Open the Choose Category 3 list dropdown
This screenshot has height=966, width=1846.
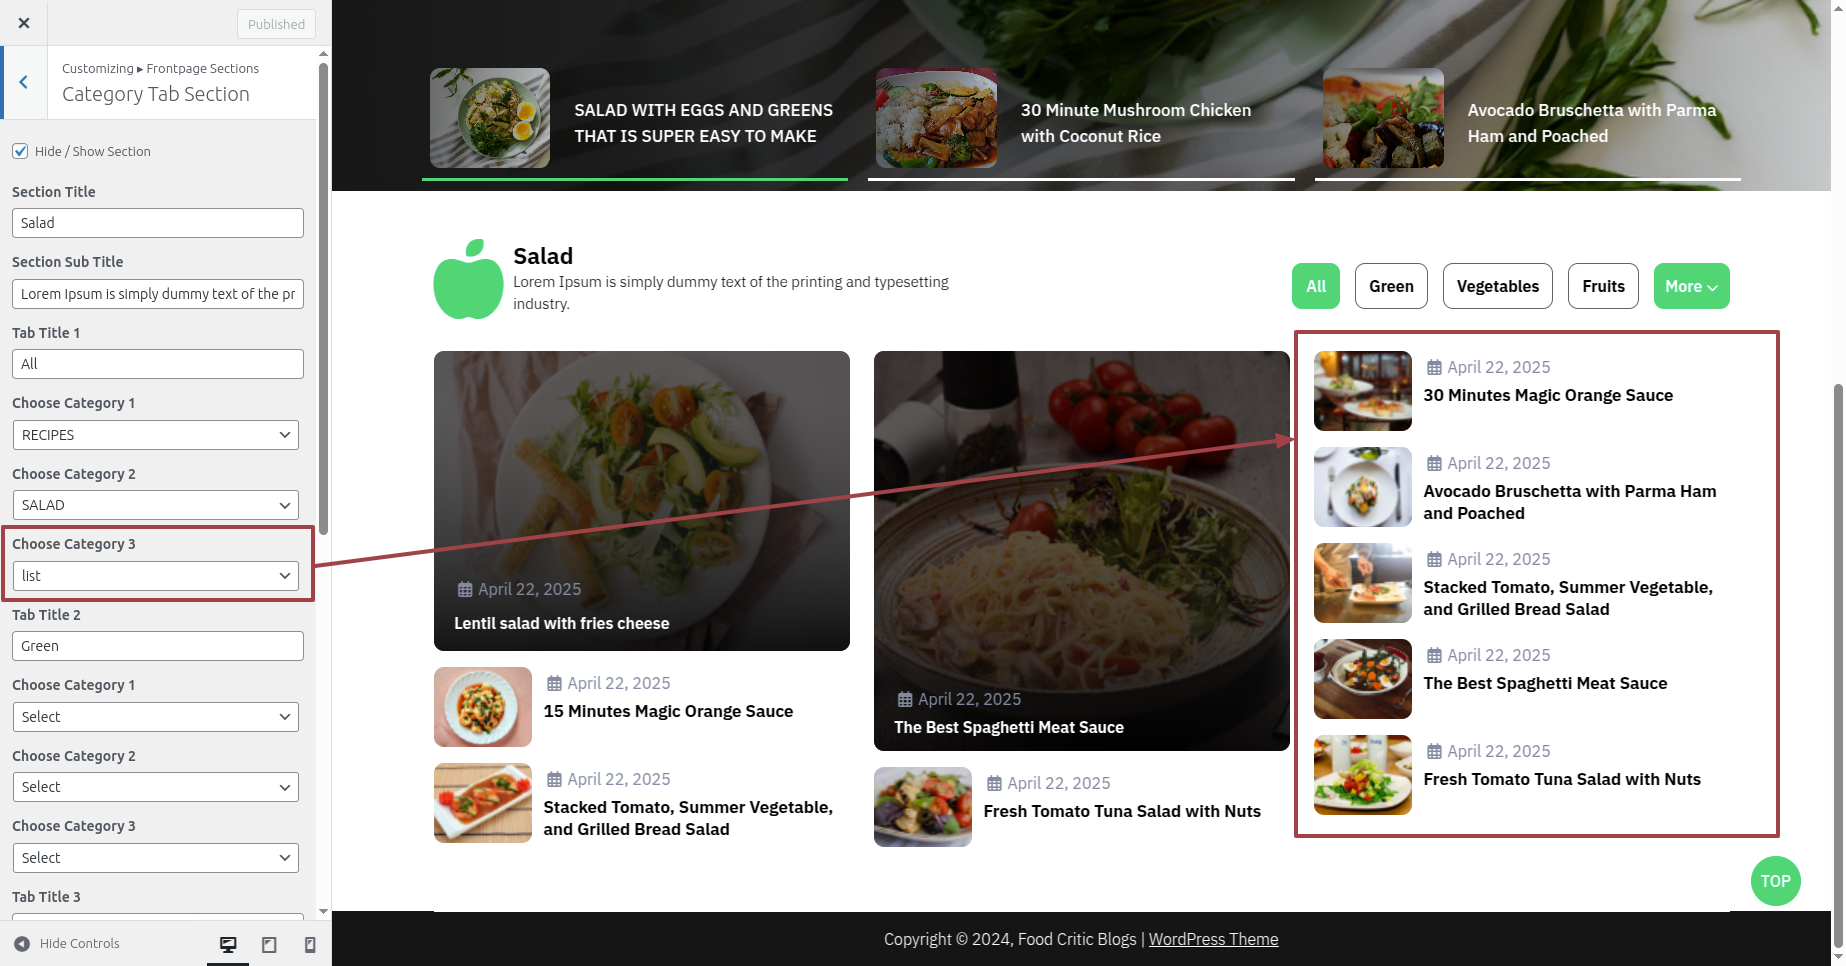coord(156,576)
